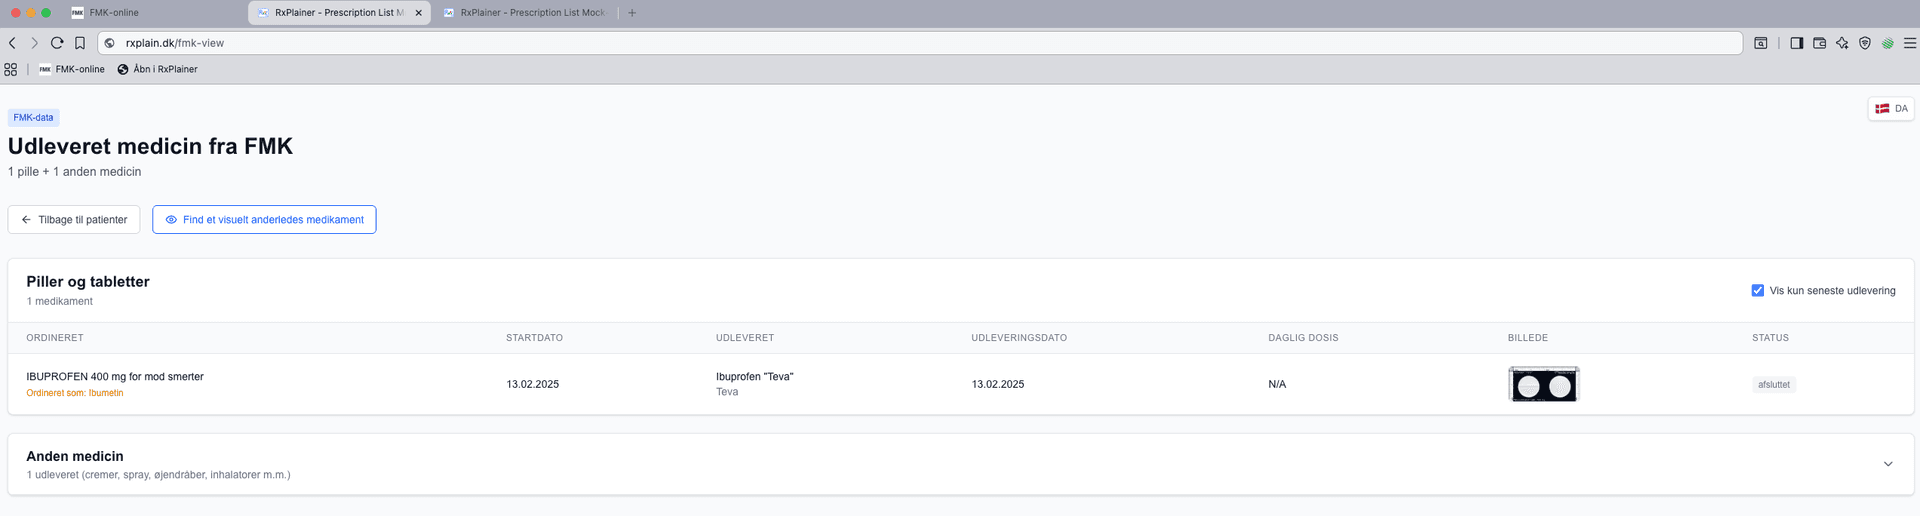Open the VPN shield icon
This screenshot has height=516, width=1920.
pyautogui.click(x=1865, y=43)
